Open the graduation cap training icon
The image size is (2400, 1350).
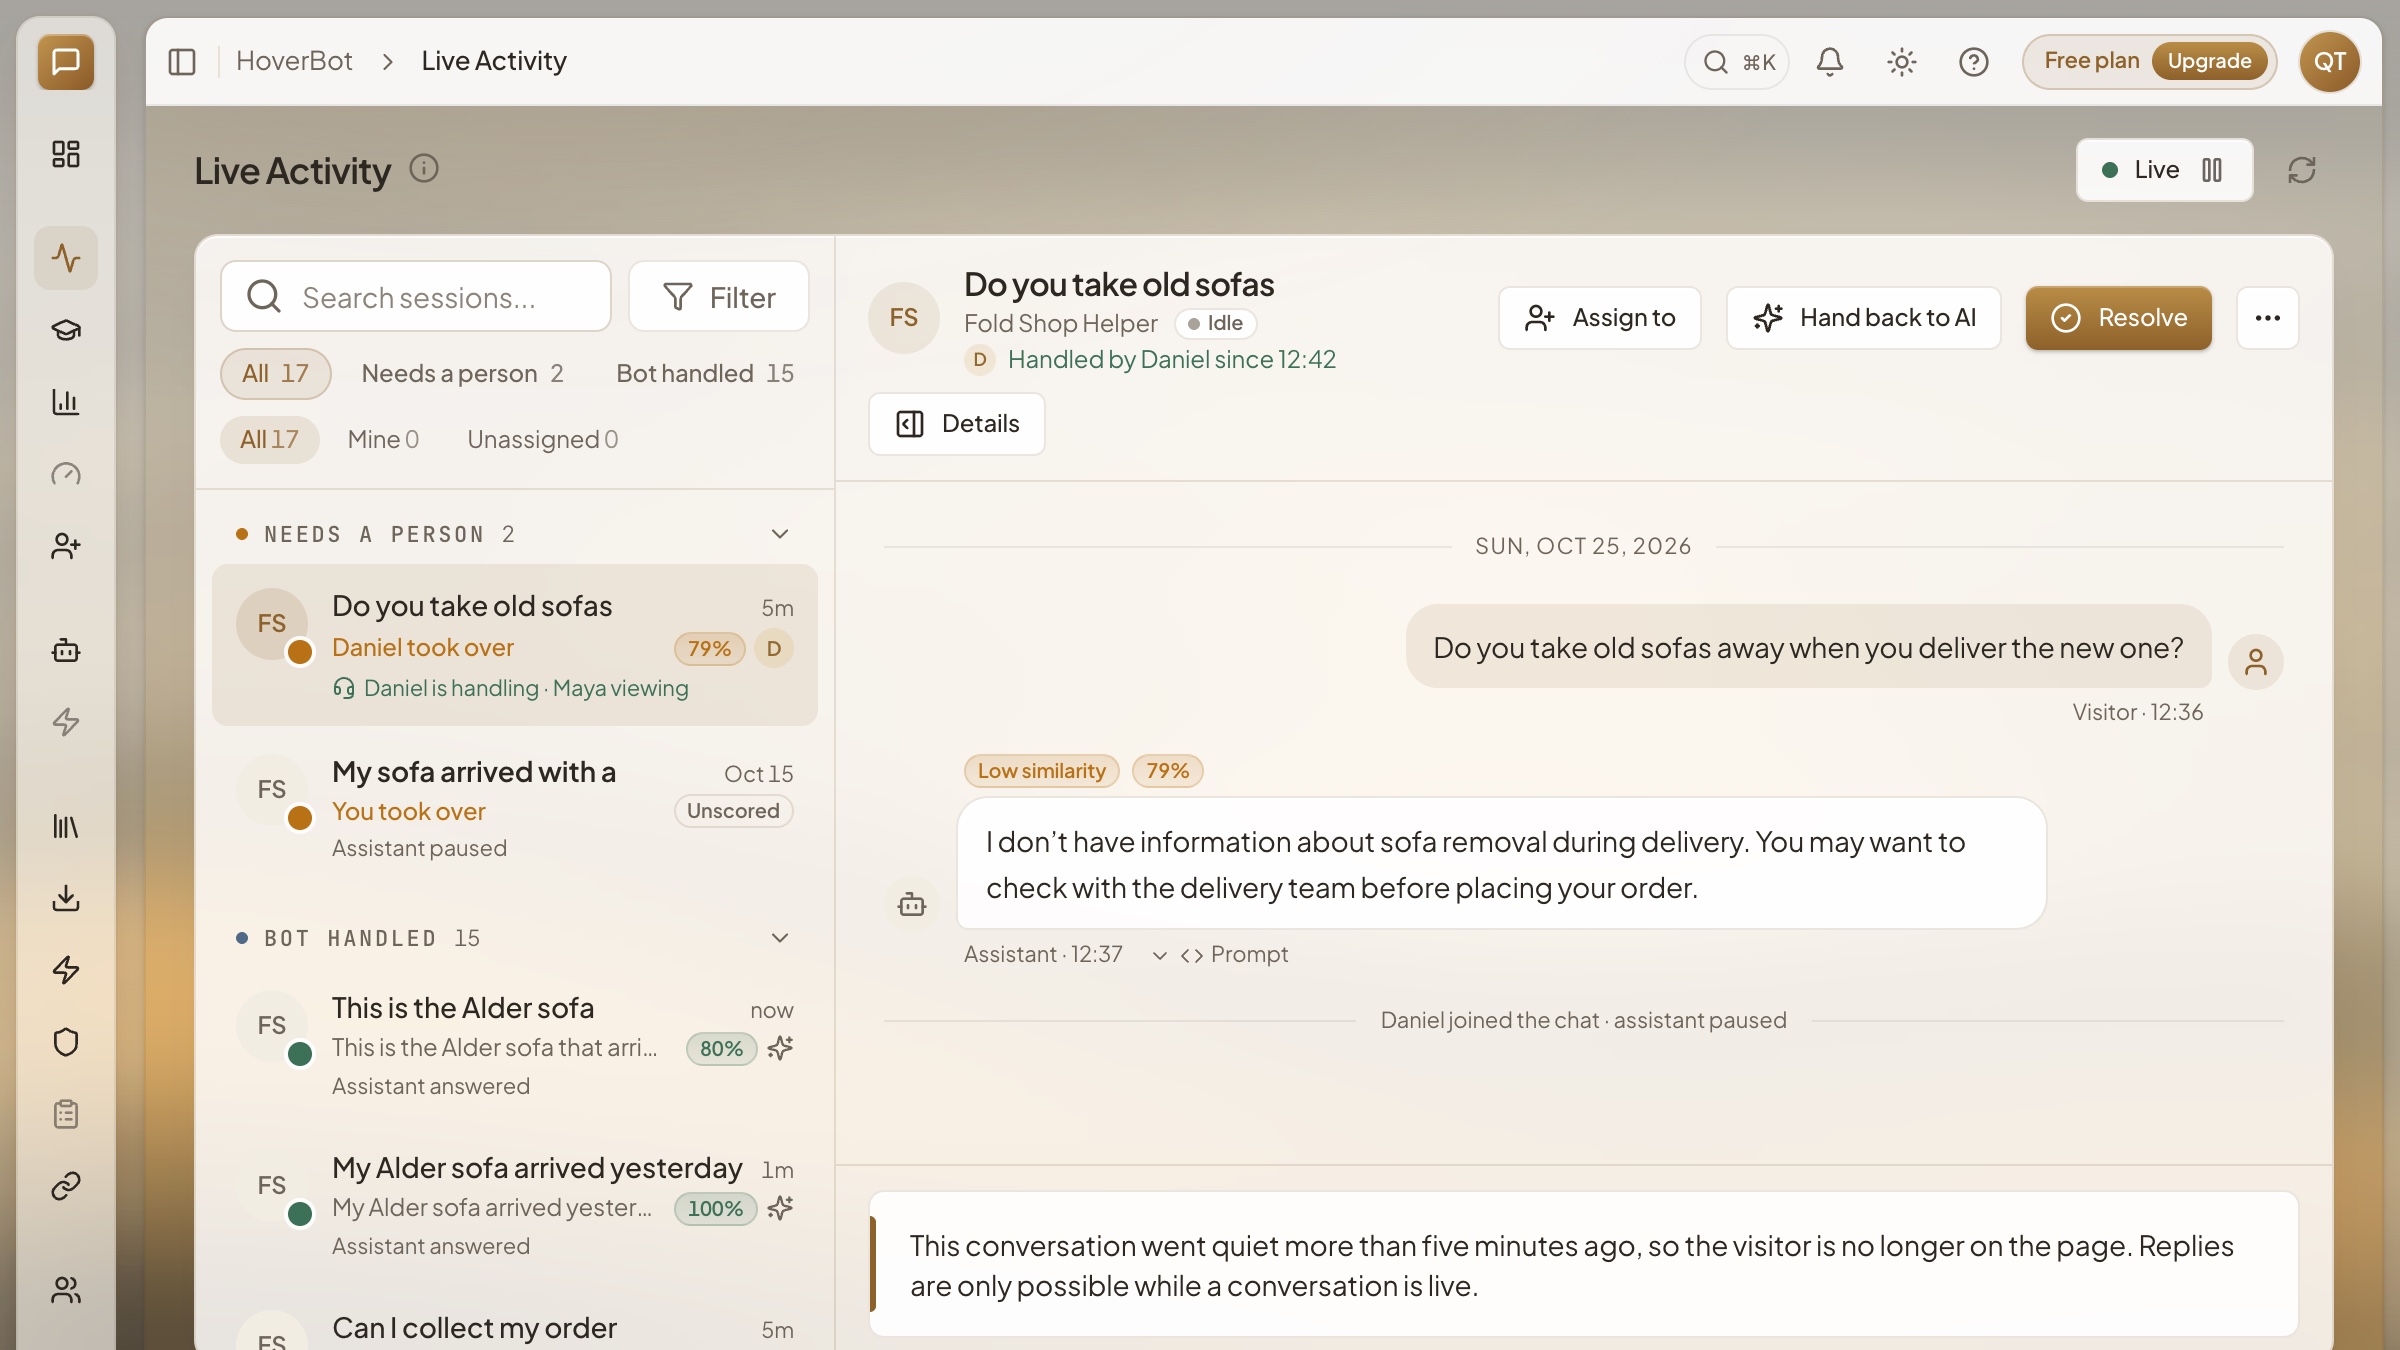[66, 330]
